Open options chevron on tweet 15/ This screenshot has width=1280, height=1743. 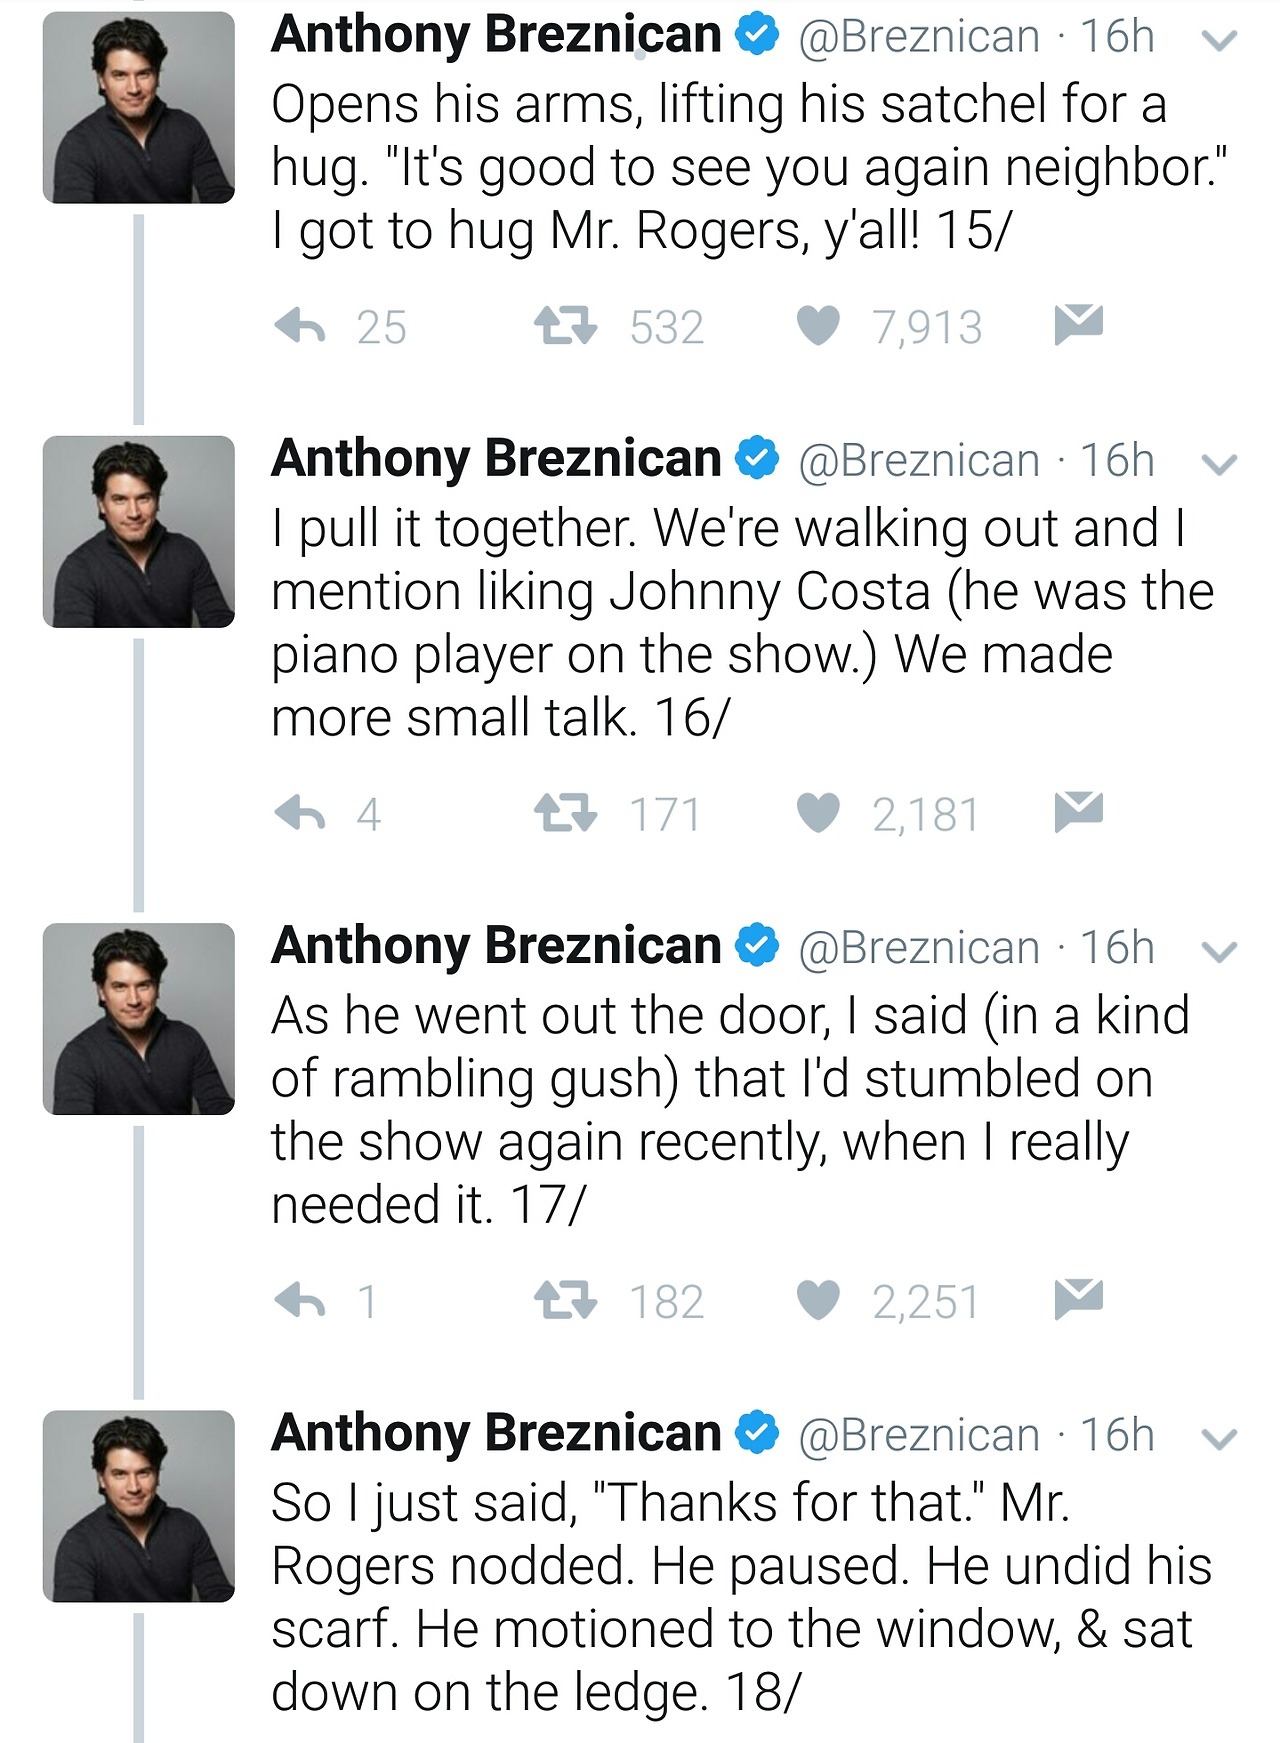[x=1219, y=41]
